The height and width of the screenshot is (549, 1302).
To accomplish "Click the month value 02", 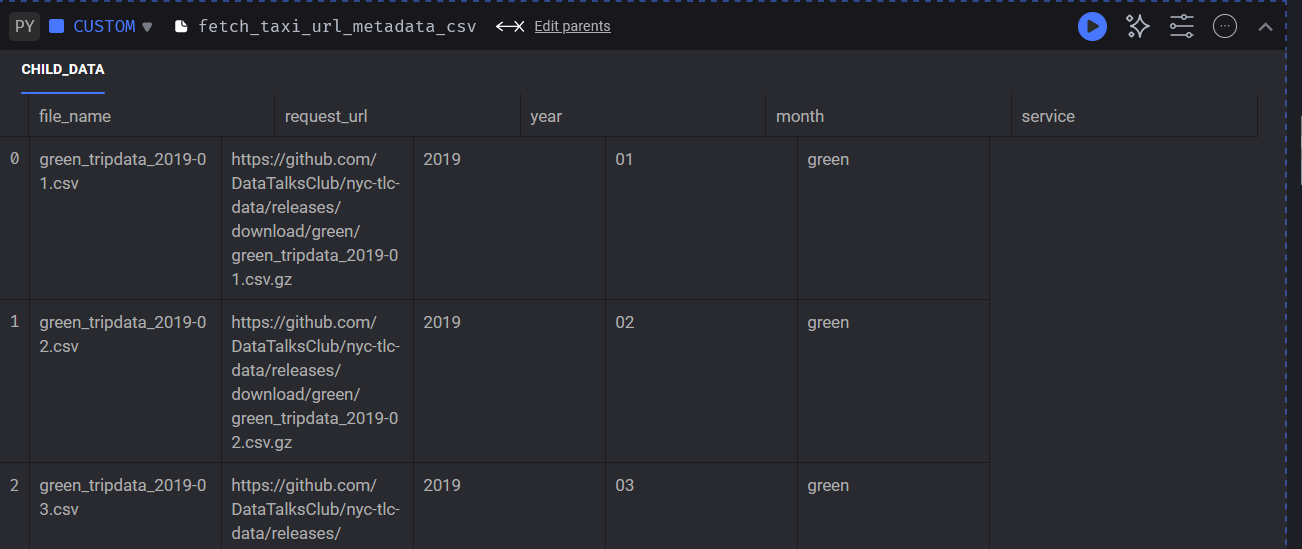I will pos(625,322).
